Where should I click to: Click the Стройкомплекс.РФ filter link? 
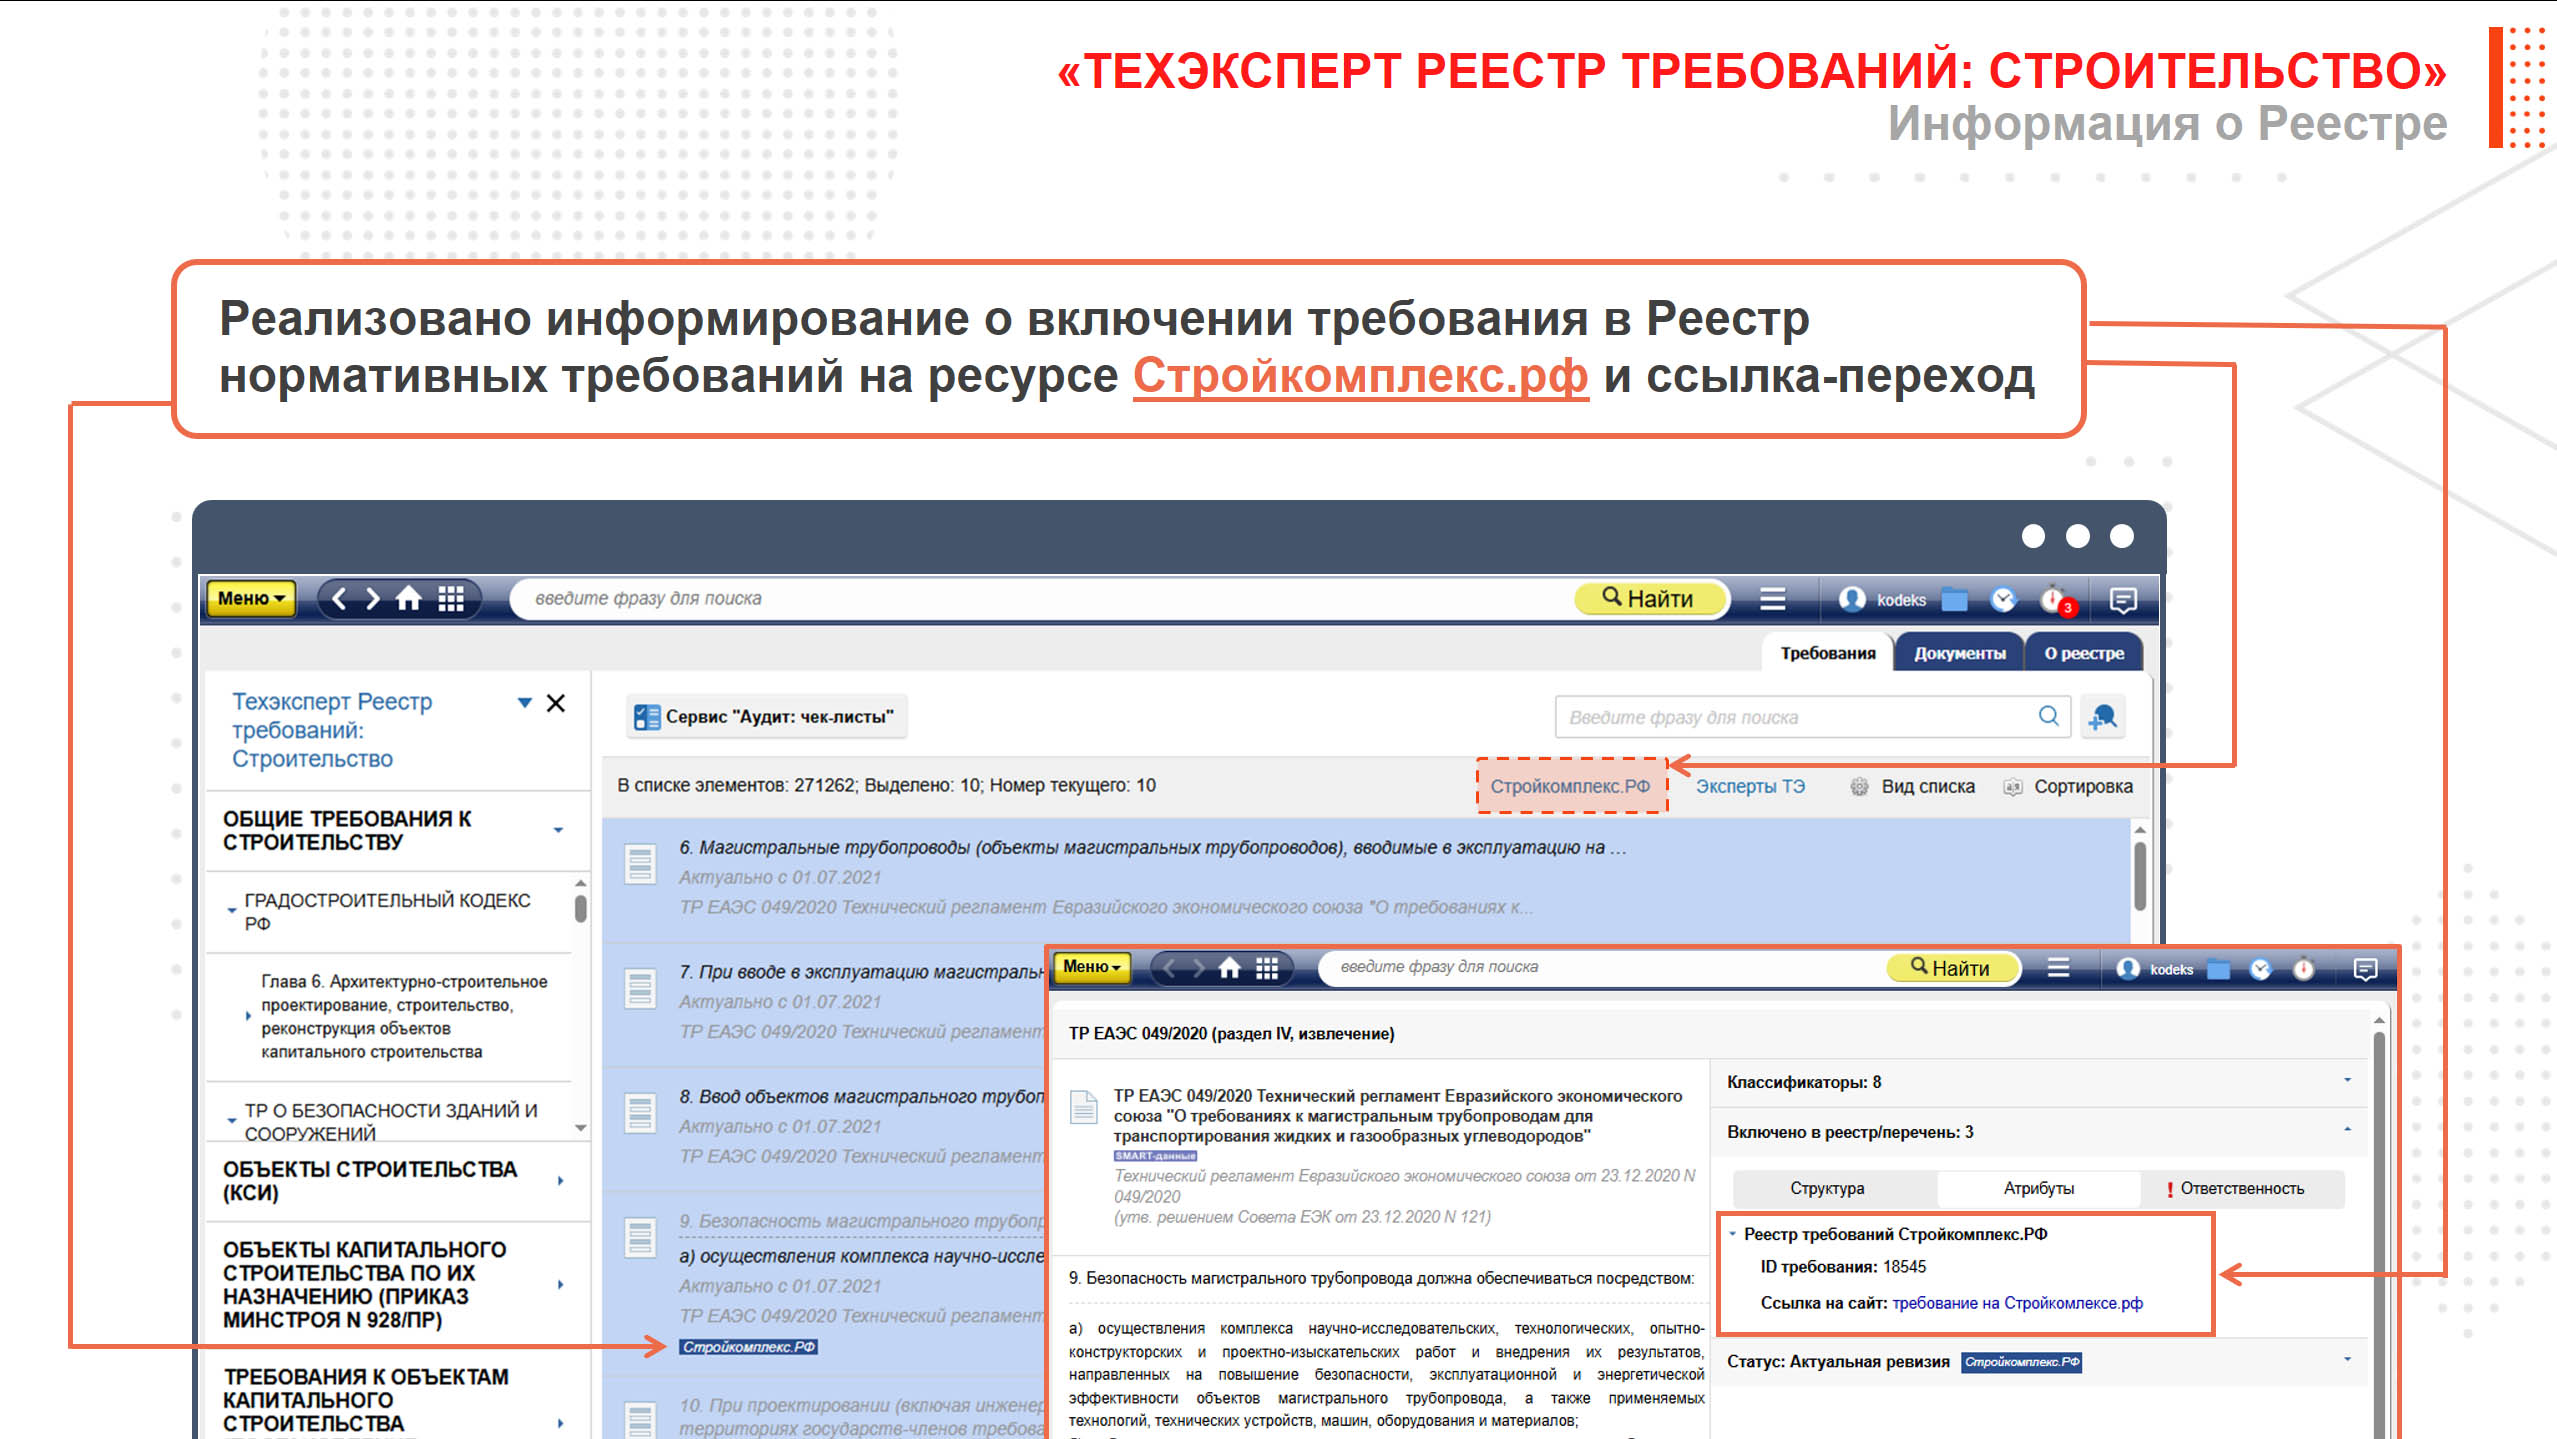1570,786
